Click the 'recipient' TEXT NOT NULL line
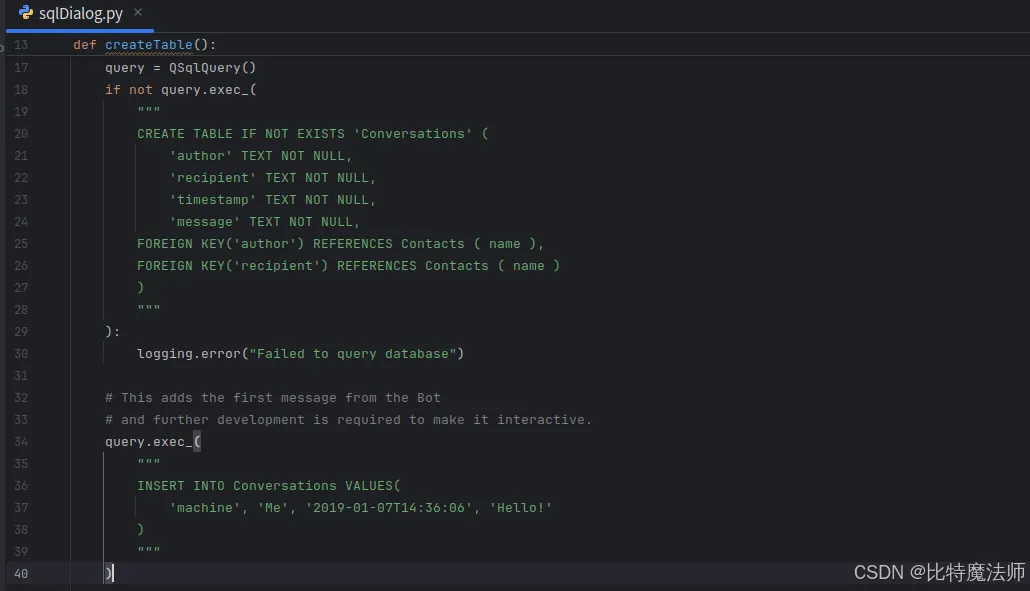Viewport: 1030px width, 591px height. point(273,178)
